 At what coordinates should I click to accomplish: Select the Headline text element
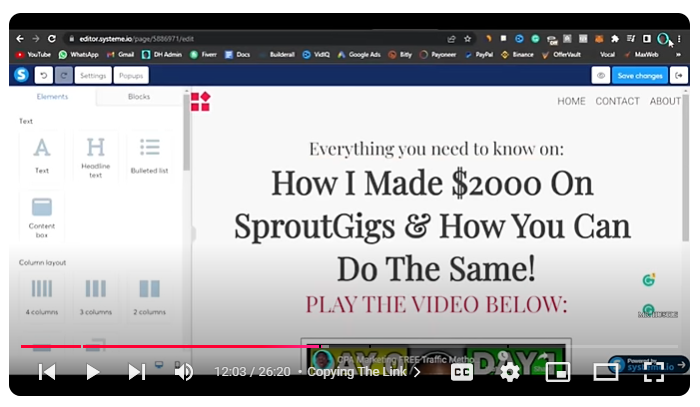[96, 156]
